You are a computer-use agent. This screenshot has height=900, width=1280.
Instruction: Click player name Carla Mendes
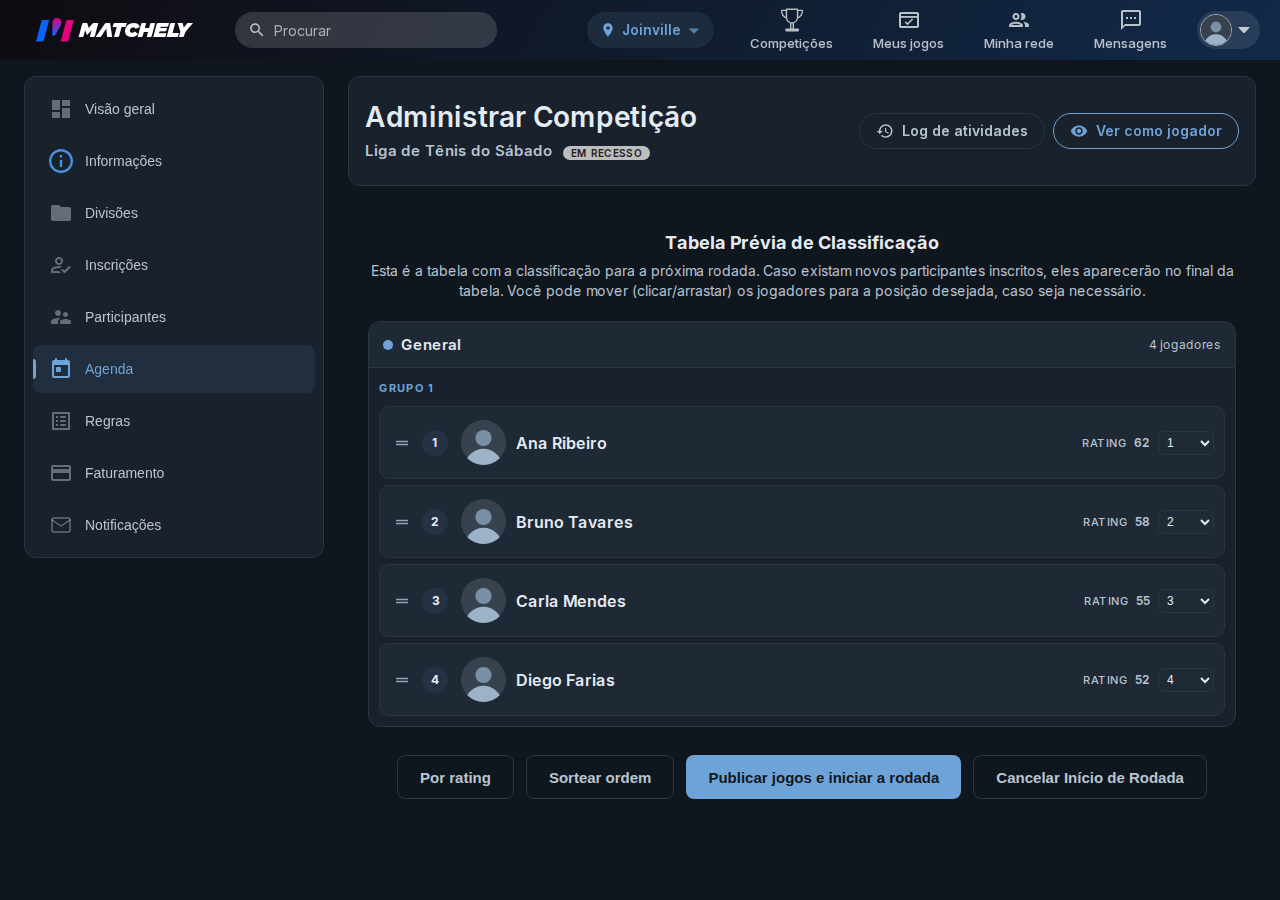click(x=571, y=601)
